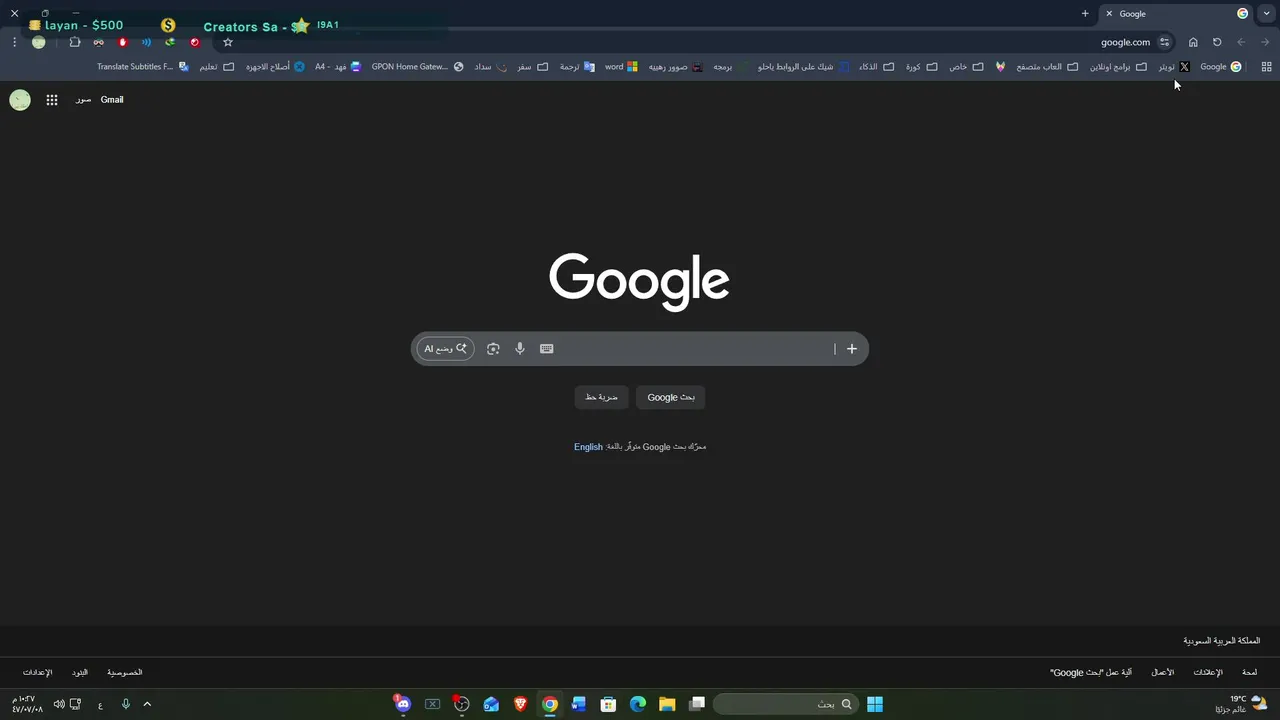The height and width of the screenshot is (720, 1280).
Task: Expand the تعليم bookmarks folder
Action: (216, 67)
